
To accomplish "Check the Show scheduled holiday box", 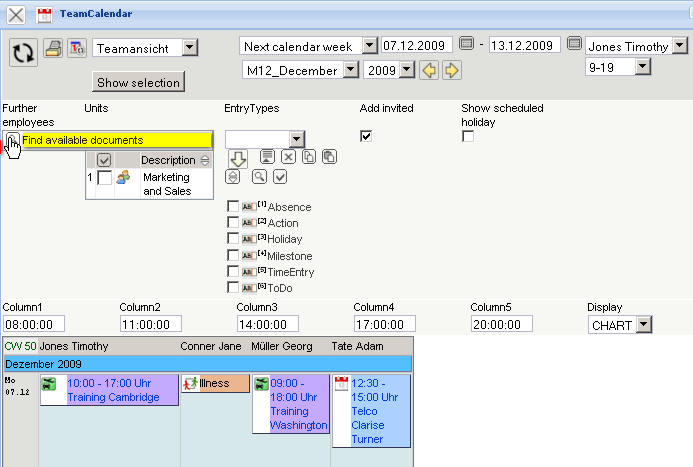I will pyautogui.click(x=468, y=136).
